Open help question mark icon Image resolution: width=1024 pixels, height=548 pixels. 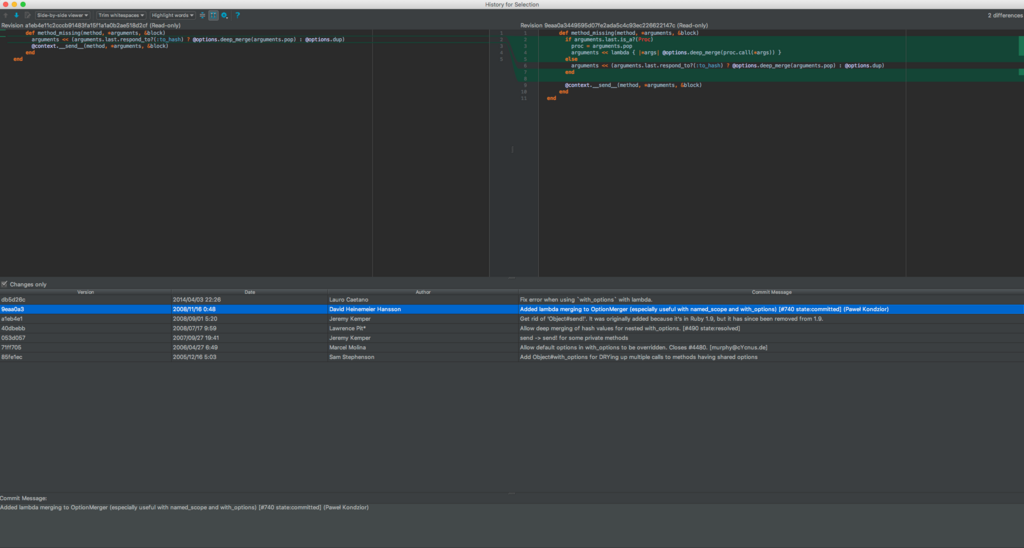coord(238,15)
